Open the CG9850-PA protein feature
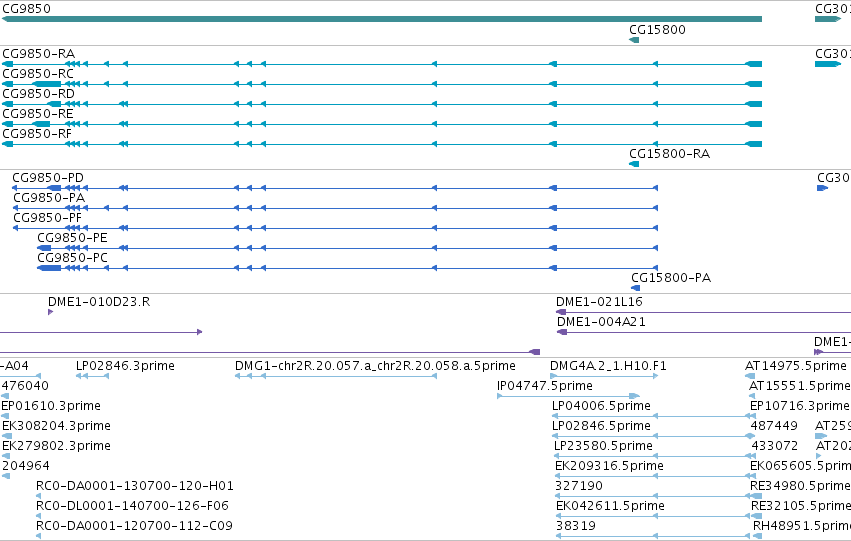This screenshot has height=541, width=851. pos(49,198)
